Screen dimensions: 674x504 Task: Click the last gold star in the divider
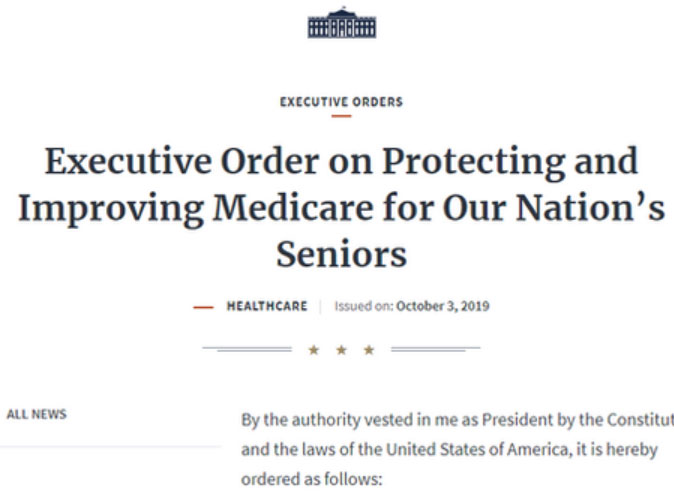coord(369,350)
